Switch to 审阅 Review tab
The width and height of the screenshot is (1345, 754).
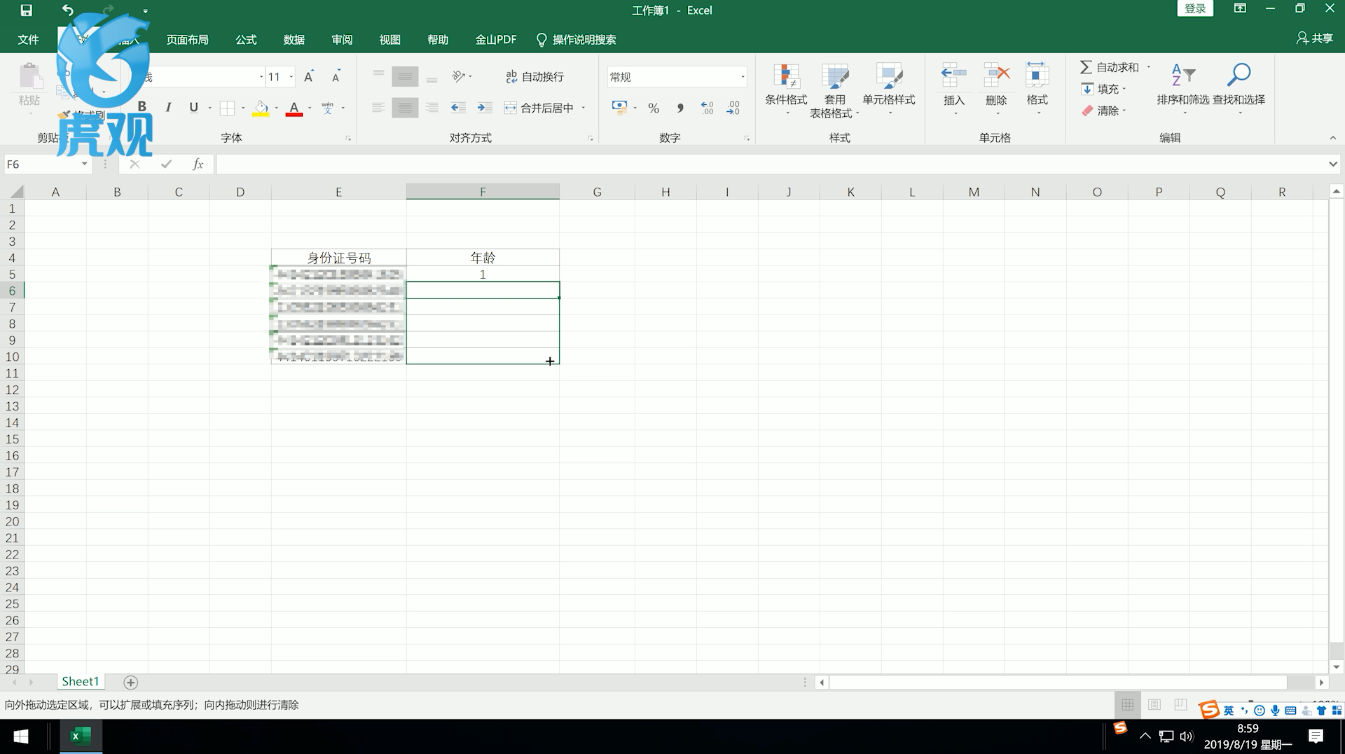[x=342, y=40]
